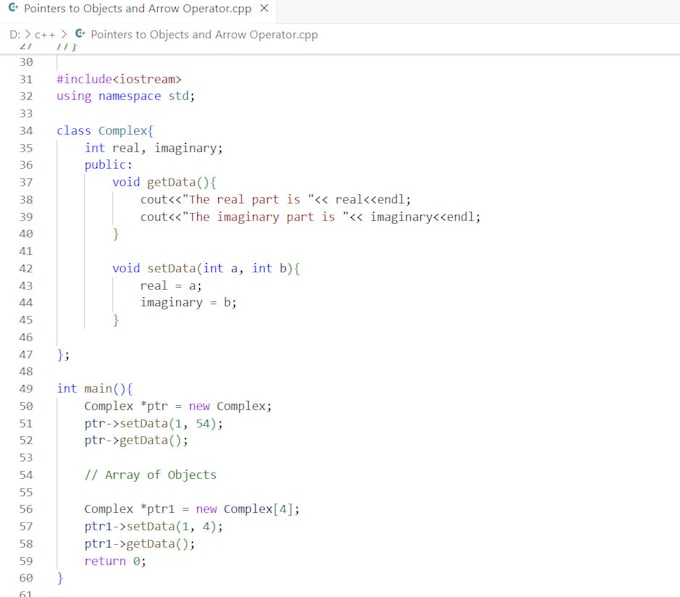Select the Pointers to Objects and Arrow Operator.cpp tab
680x597 pixels.
[x=138, y=9]
